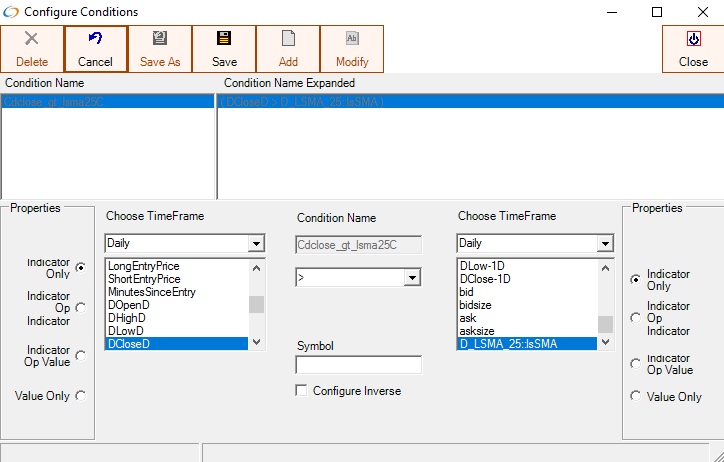Select right Indicator Op Indicator radio button

pyautogui.click(x=635, y=318)
